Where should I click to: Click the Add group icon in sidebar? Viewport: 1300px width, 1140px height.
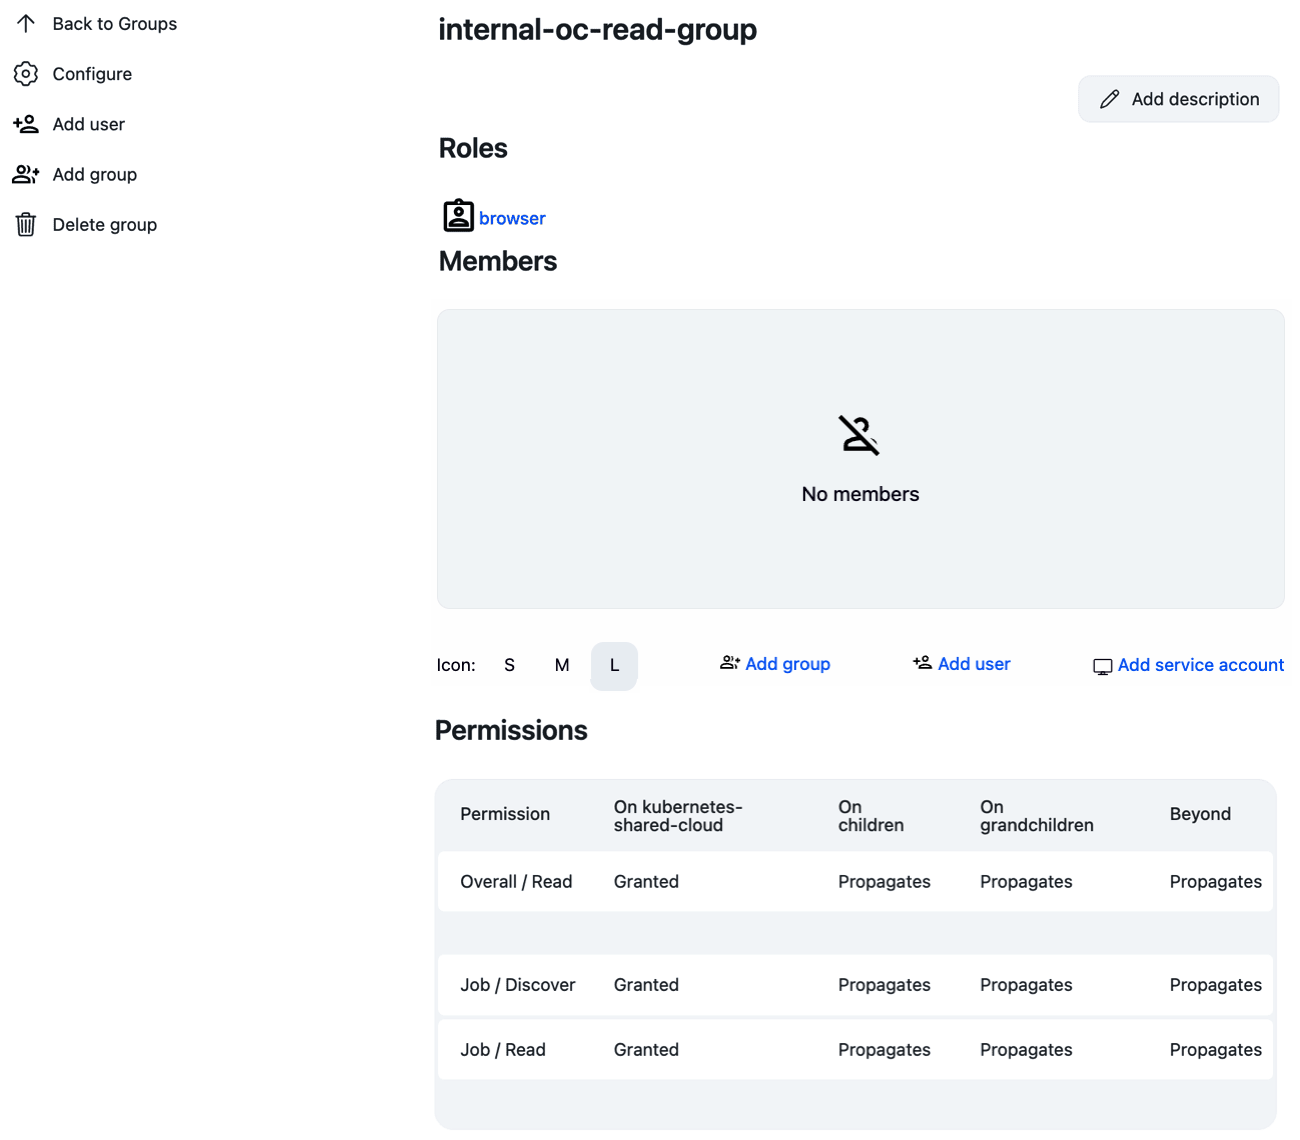tap(26, 174)
